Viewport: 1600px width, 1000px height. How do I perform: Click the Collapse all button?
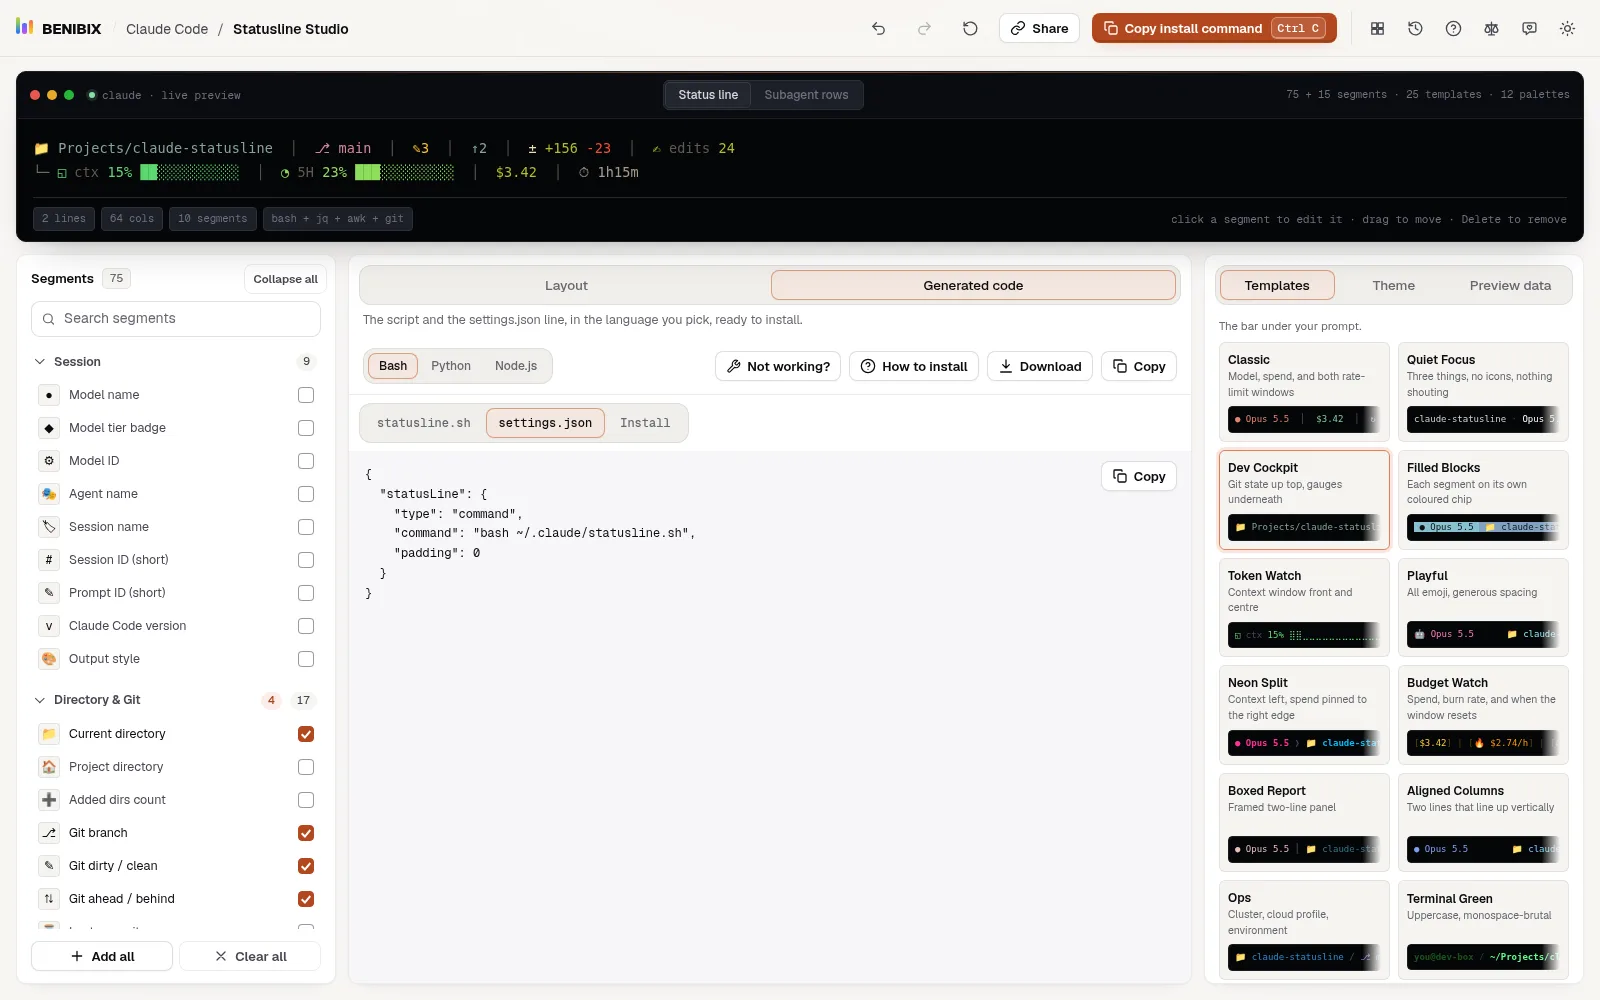point(285,279)
